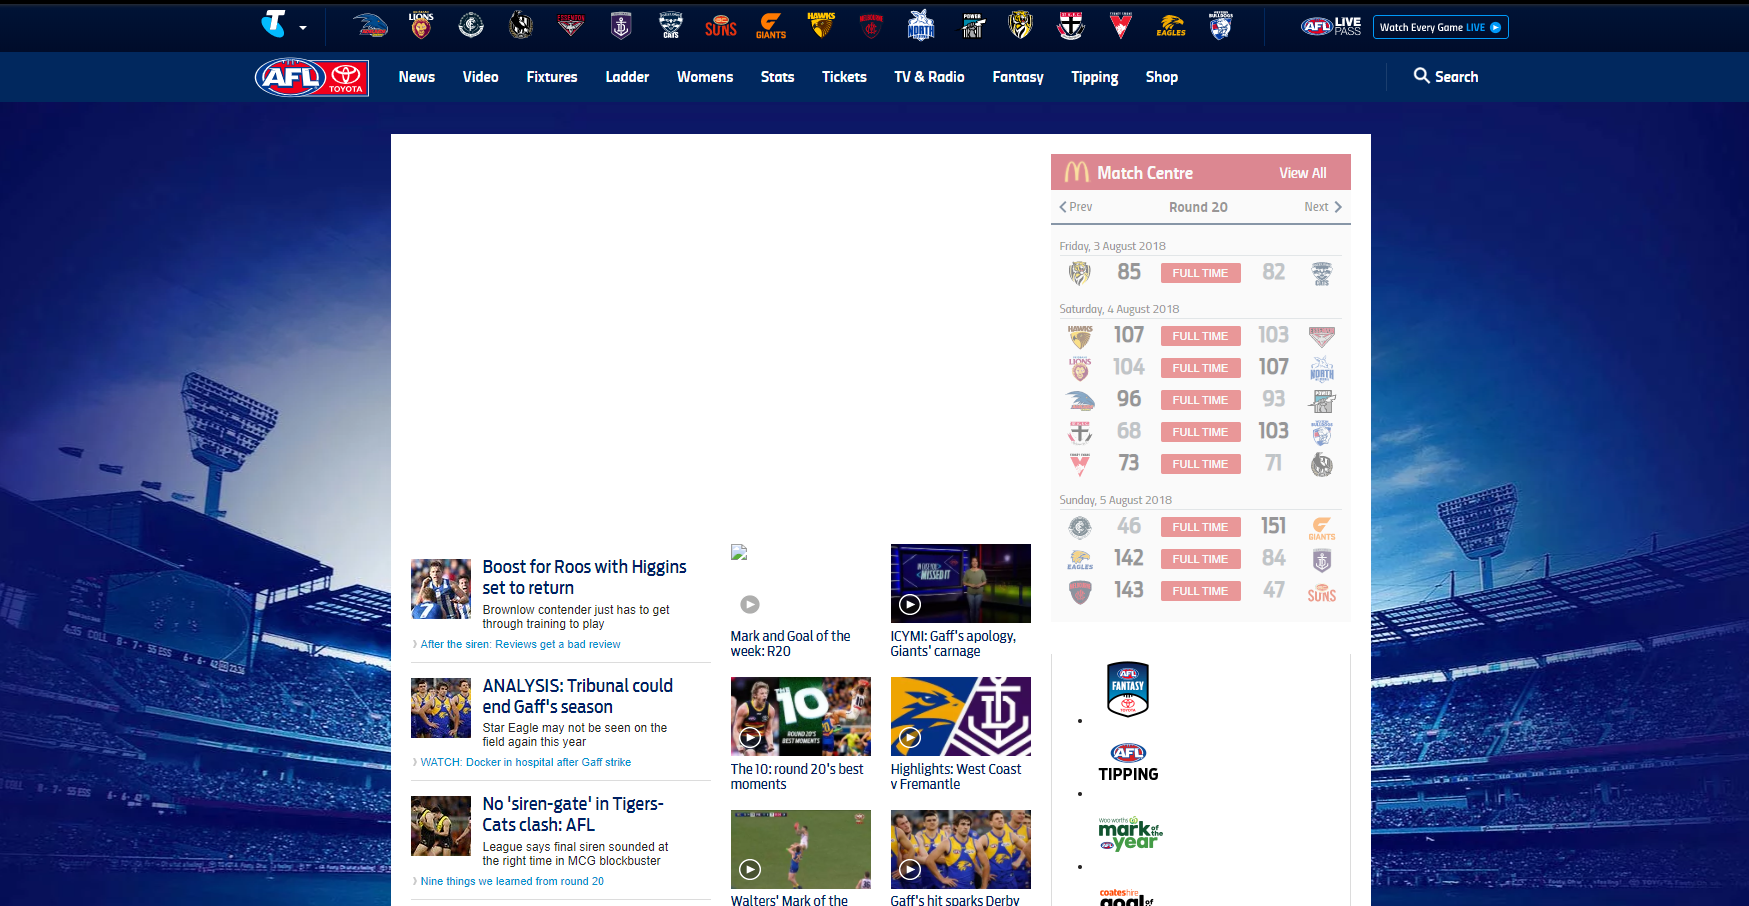Click Watch Every Game LIVE button
1749x906 pixels.
pos(1440,27)
